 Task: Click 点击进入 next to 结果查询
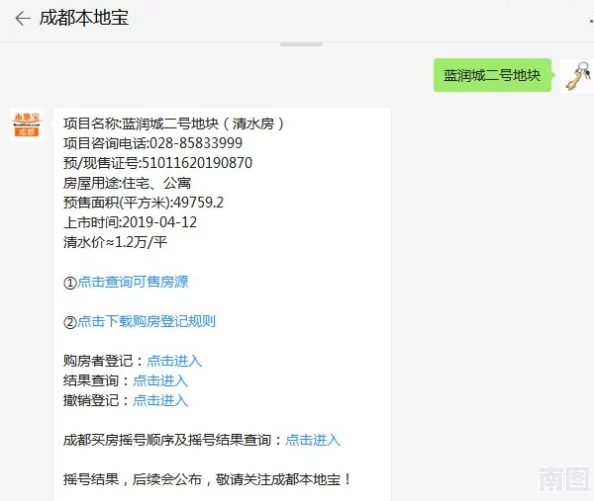[x=160, y=381]
